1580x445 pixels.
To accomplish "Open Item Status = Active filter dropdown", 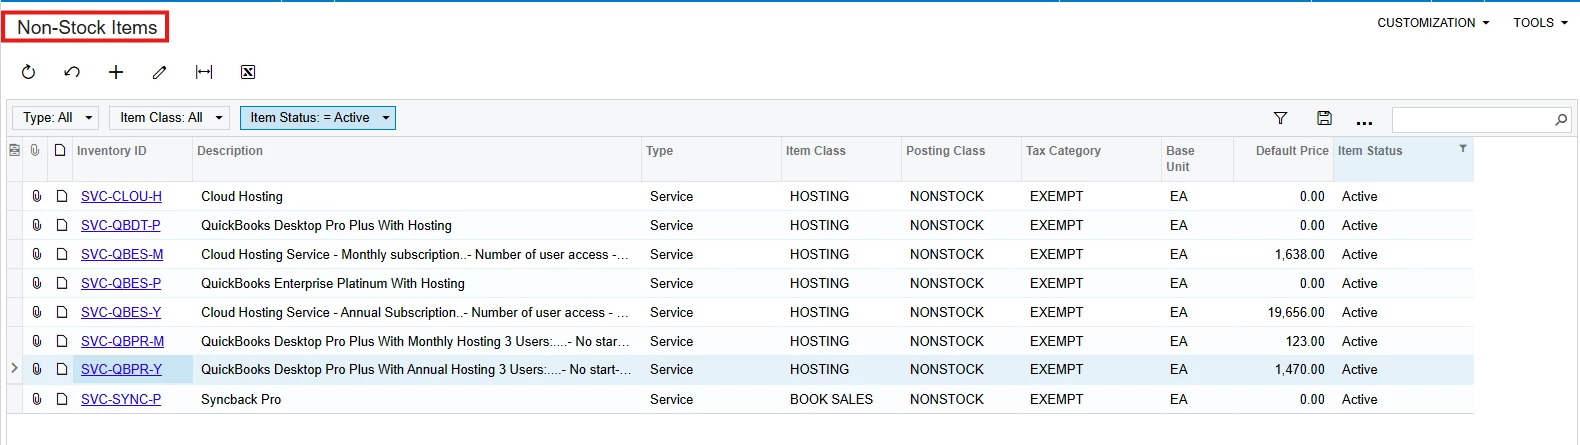I will click(x=318, y=118).
